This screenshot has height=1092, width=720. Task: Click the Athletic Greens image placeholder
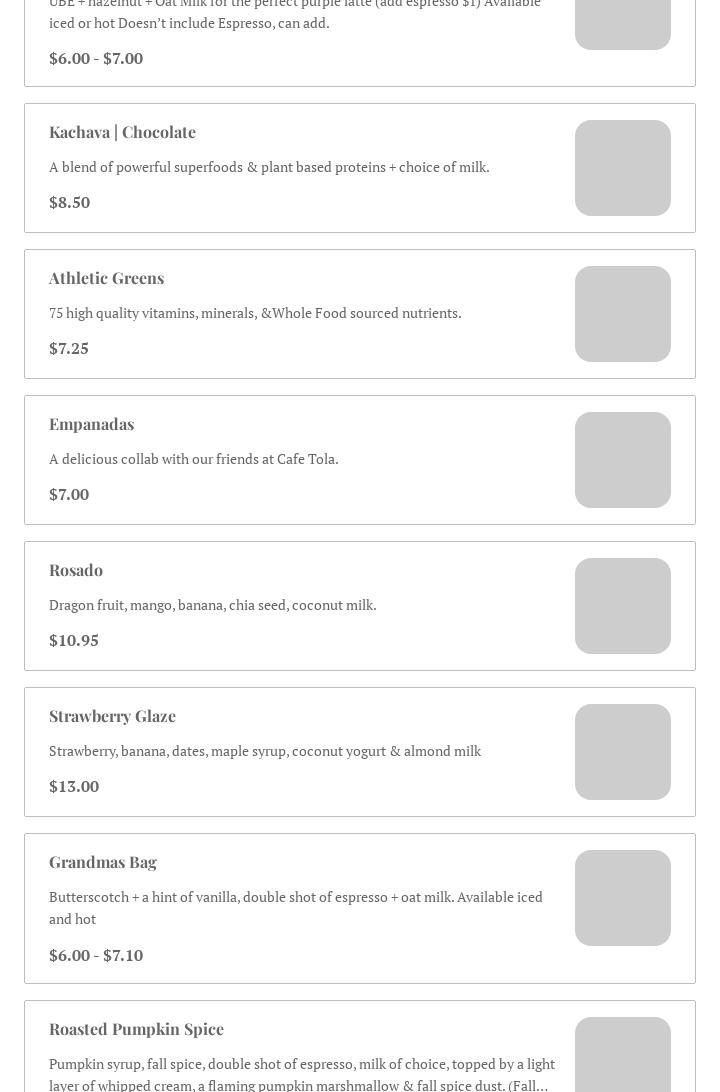pyautogui.click(x=623, y=314)
